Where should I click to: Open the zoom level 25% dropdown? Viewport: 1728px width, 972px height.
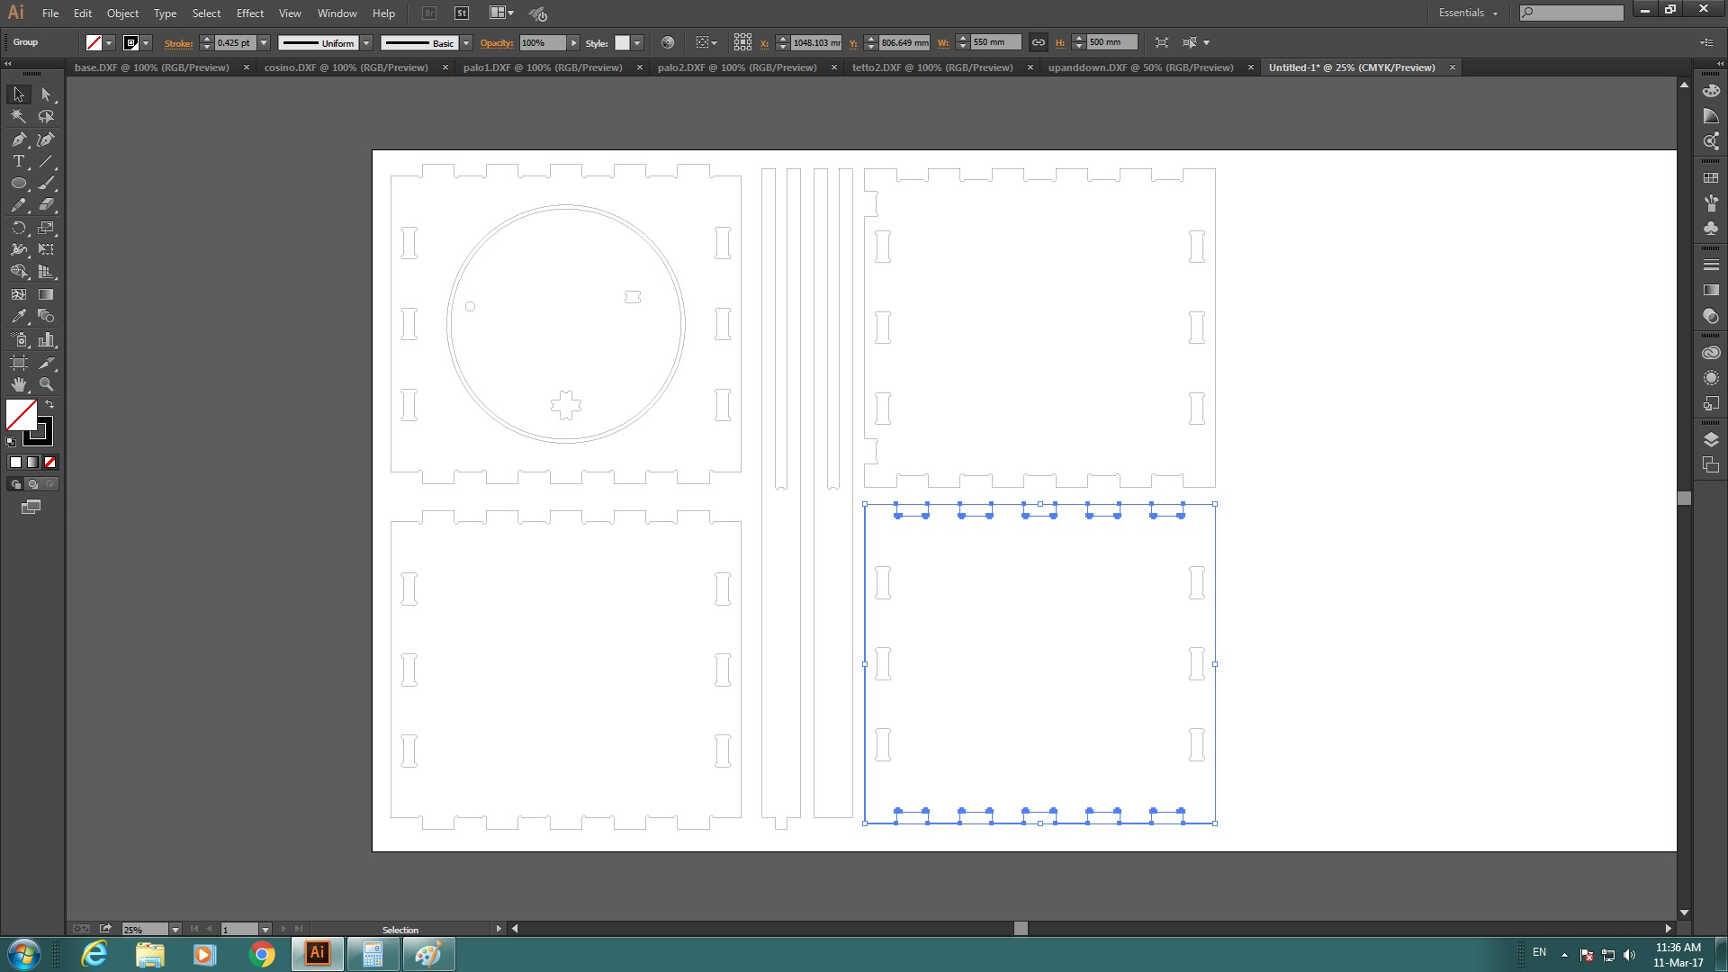click(175, 929)
